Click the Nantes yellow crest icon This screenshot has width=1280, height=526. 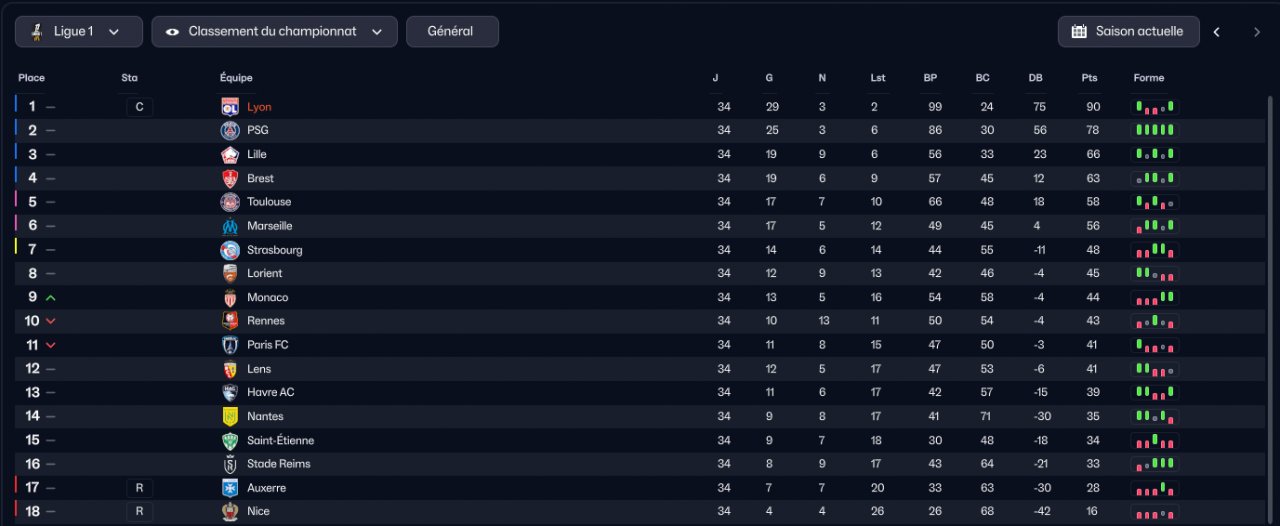tap(230, 416)
